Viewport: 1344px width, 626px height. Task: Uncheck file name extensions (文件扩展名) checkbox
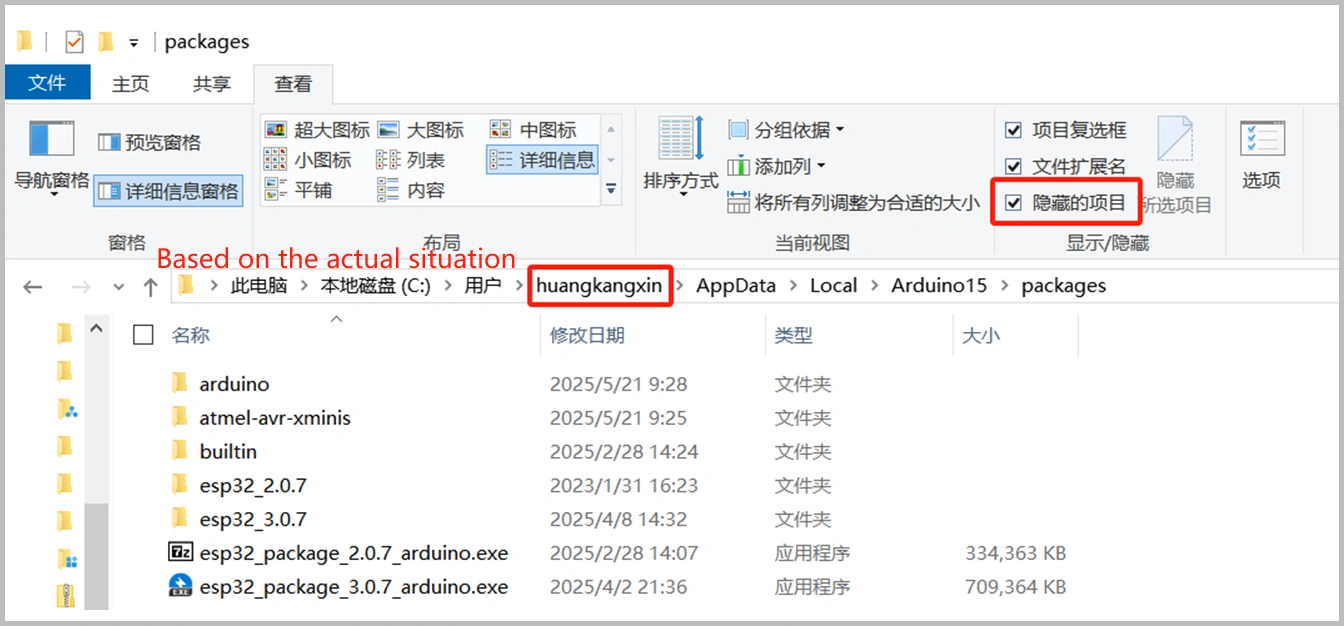pyautogui.click(x=1014, y=167)
